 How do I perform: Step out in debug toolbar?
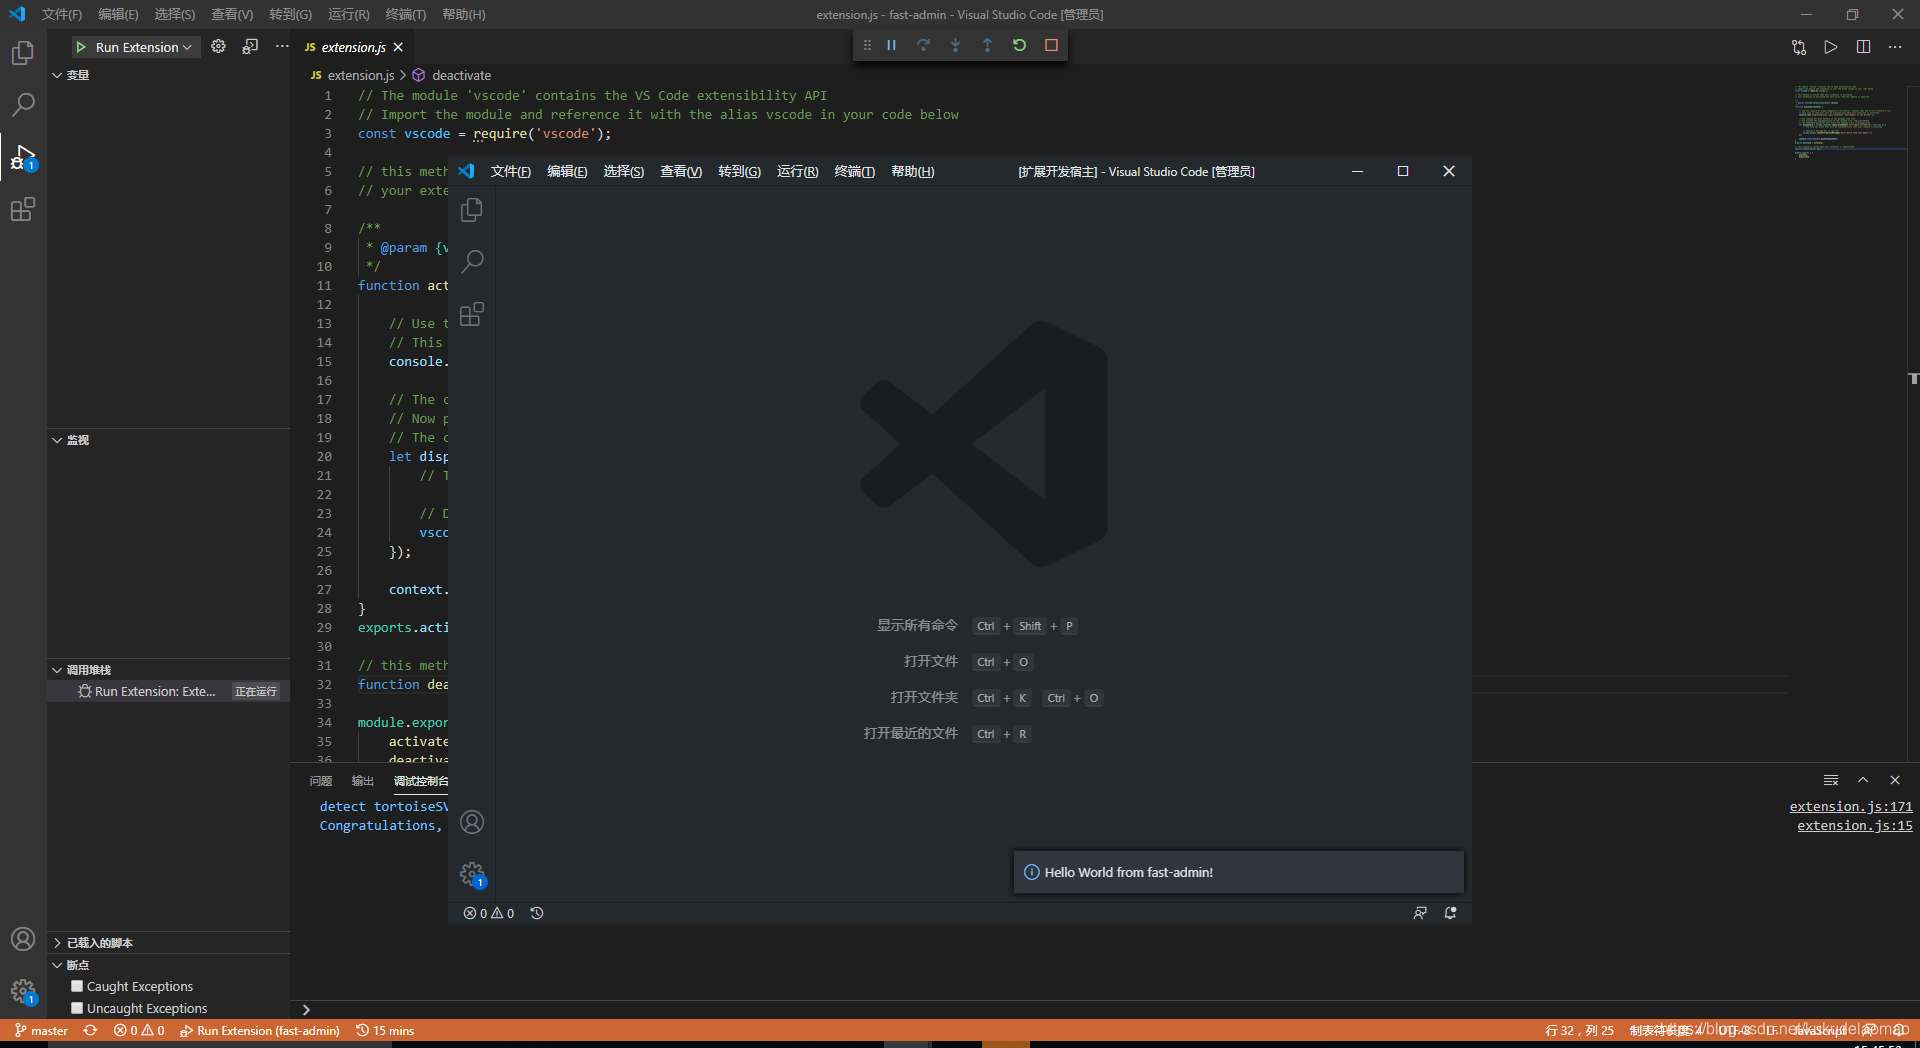click(987, 45)
